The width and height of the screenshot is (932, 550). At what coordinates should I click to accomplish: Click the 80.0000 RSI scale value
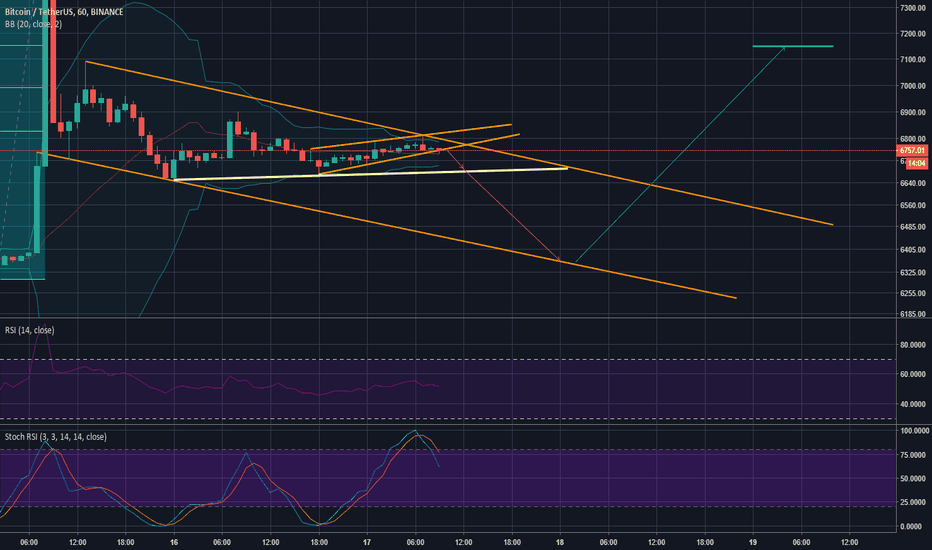tap(912, 345)
